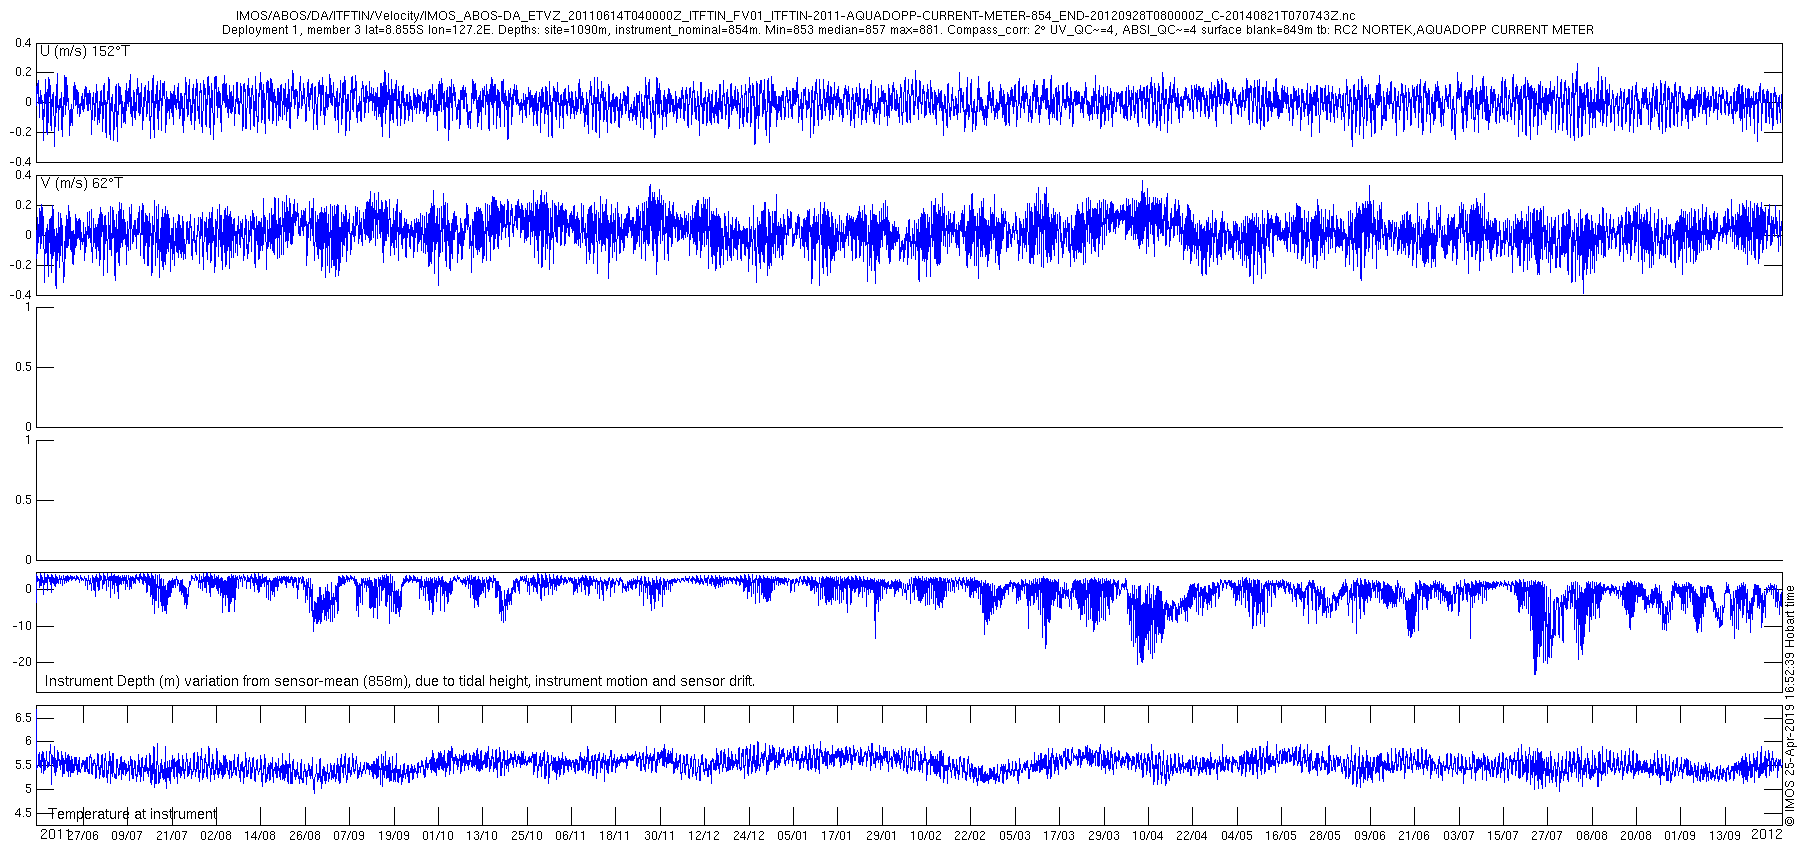This screenshot has height=850, width=1800.
Task: Click the '17/01' date tick label
Action: [837, 836]
